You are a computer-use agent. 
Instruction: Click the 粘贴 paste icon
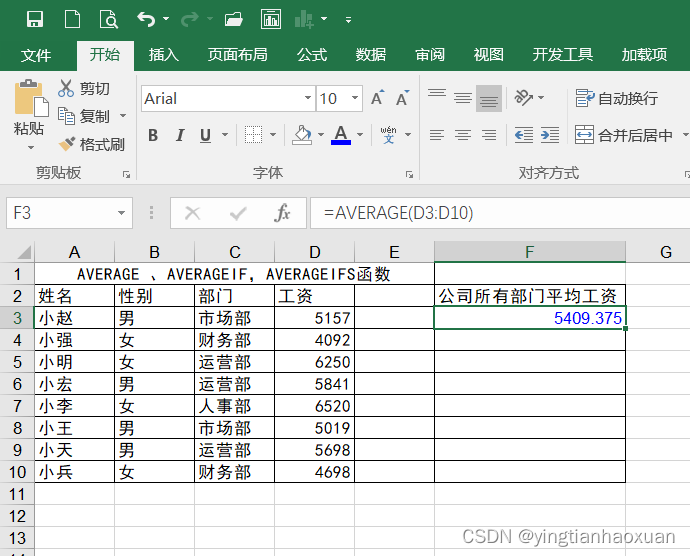pyautogui.click(x=31, y=98)
